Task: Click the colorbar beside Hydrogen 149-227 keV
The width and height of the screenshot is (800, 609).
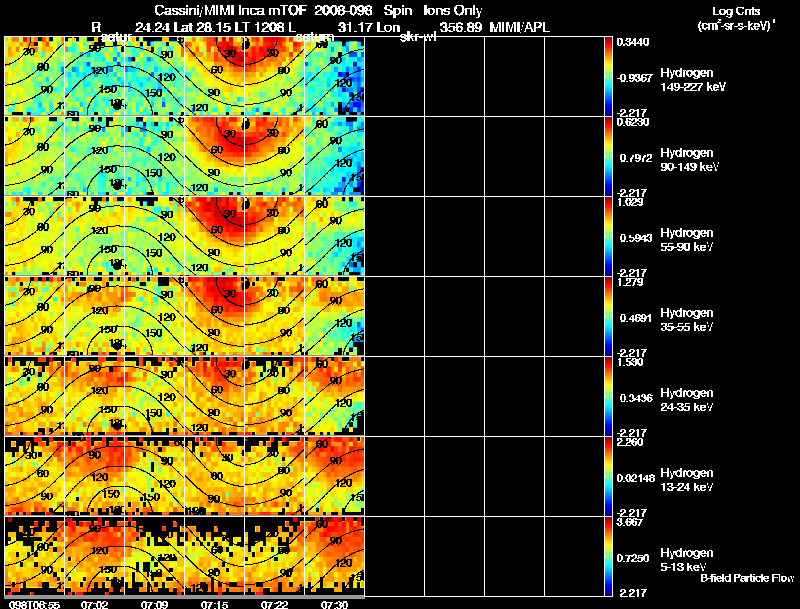Action: (608, 76)
